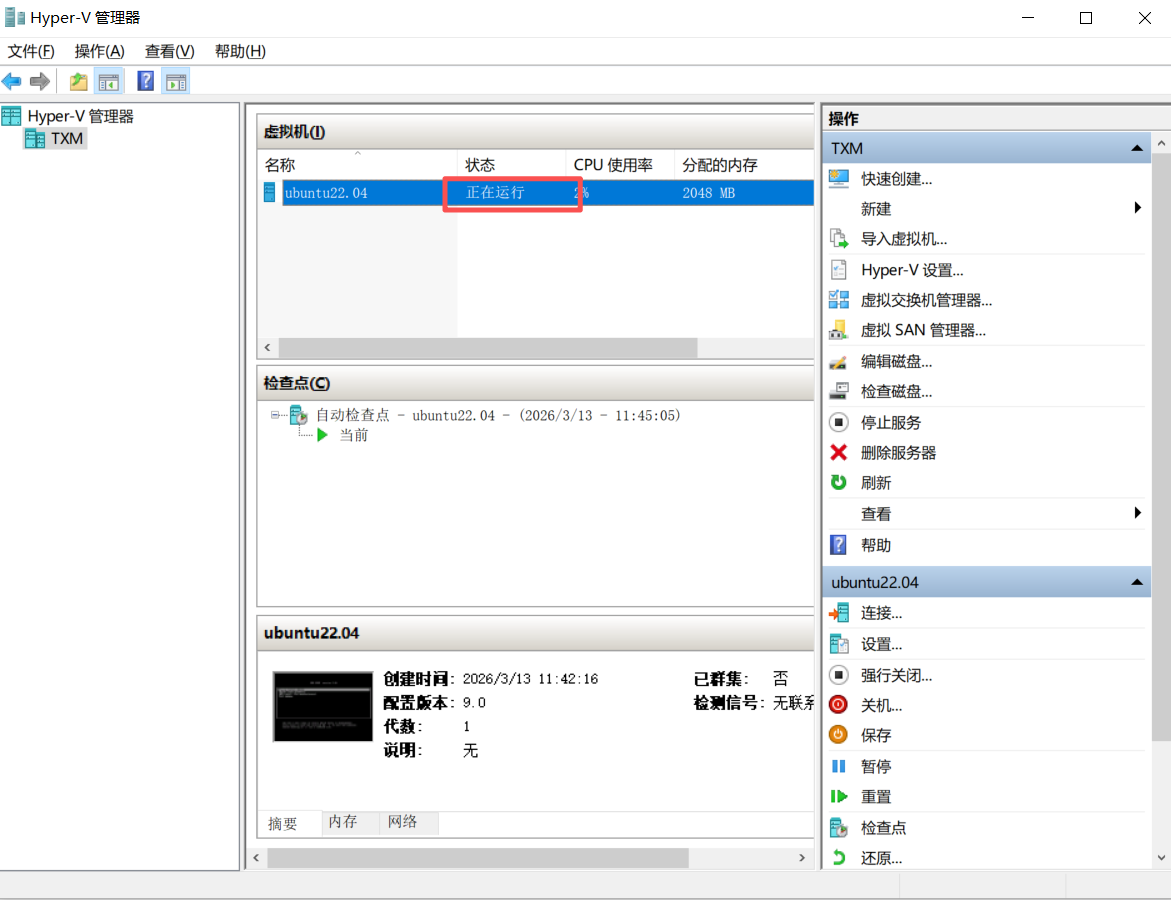Open the 查看(V) menu
The width and height of the screenshot is (1171, 900).
click(x=170, y=52)
